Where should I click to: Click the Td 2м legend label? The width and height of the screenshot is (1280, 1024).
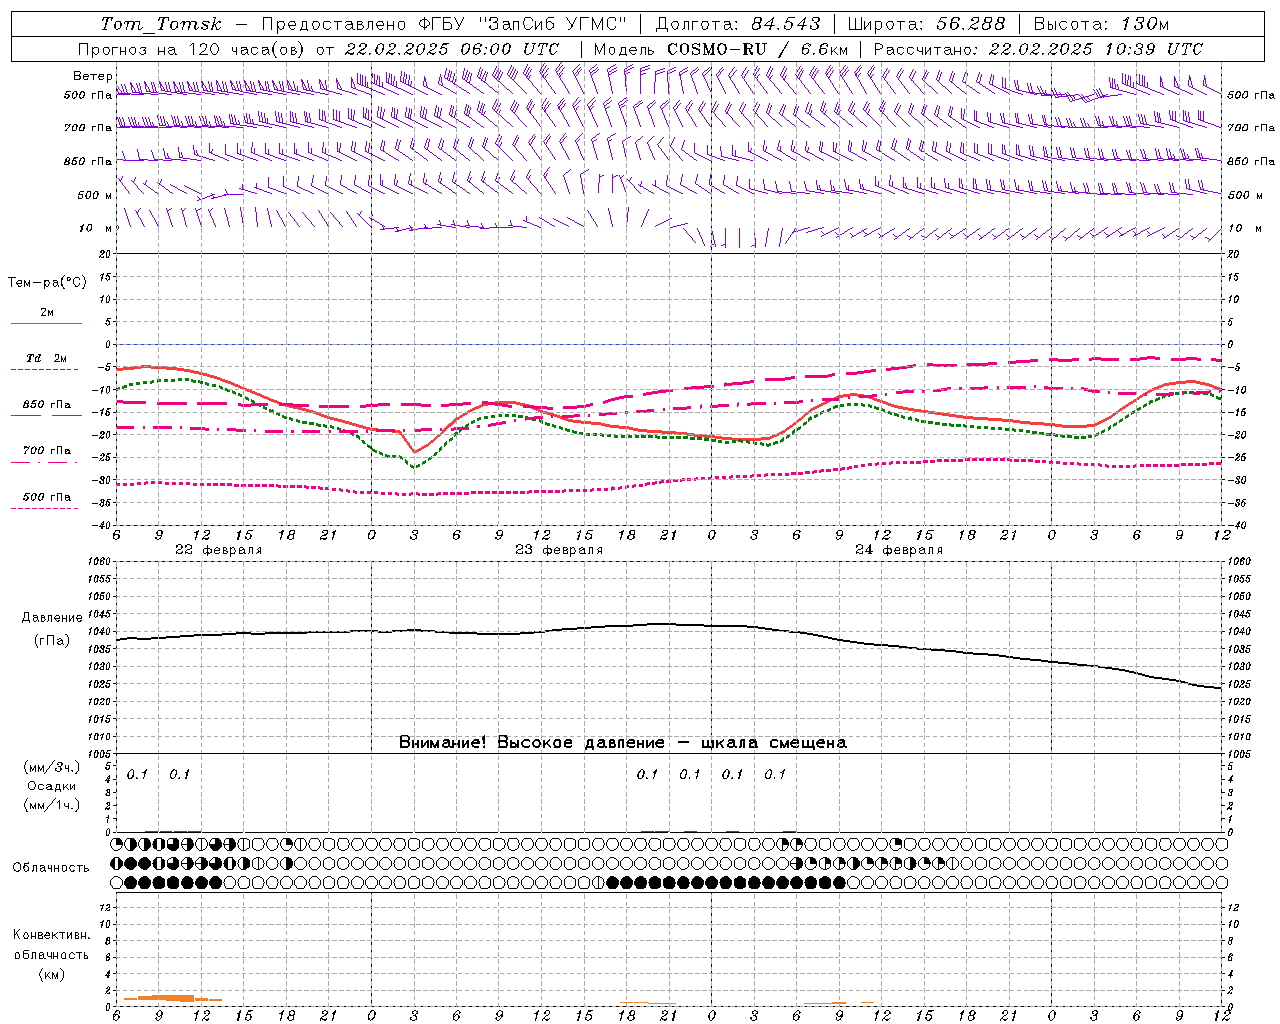pos(47,358)
